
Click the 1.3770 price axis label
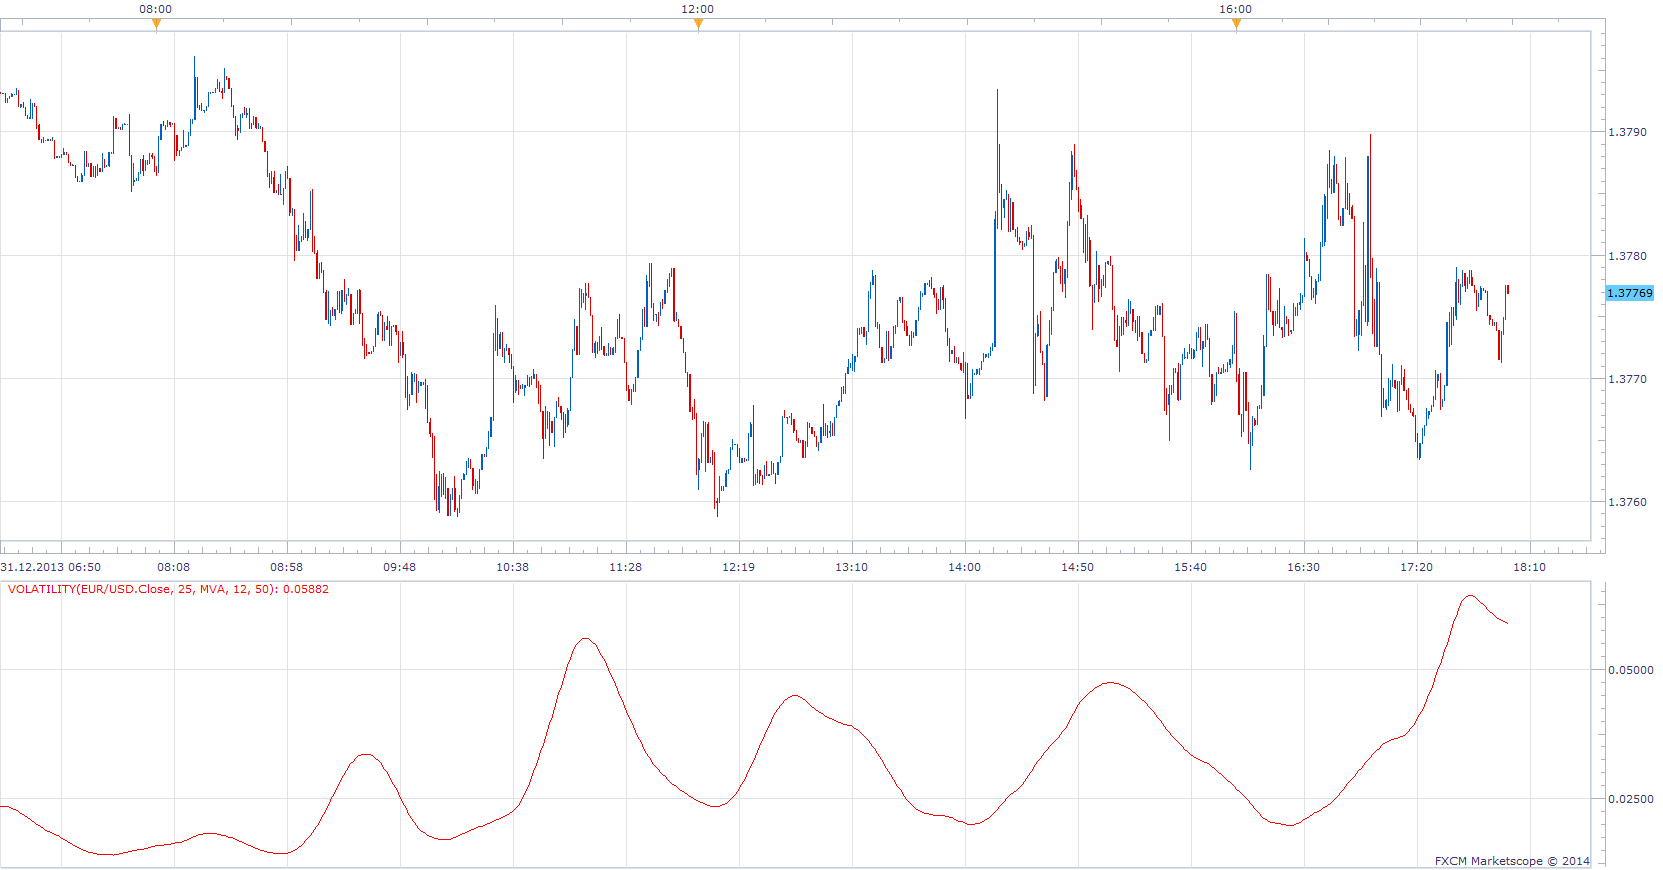[x=1627, y=379]
